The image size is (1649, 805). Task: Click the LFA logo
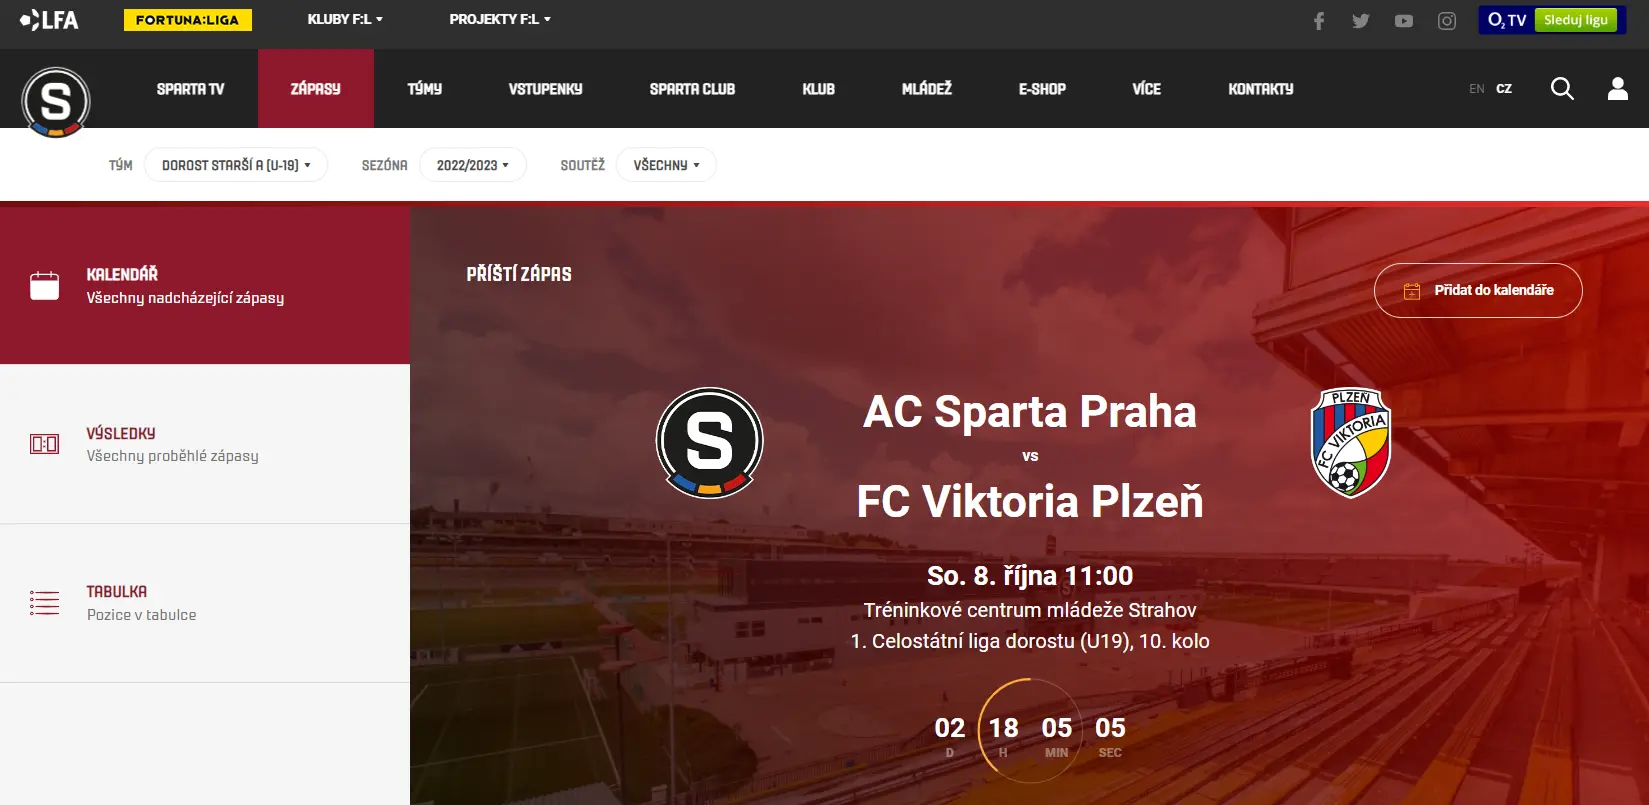(x=49, y=20)
